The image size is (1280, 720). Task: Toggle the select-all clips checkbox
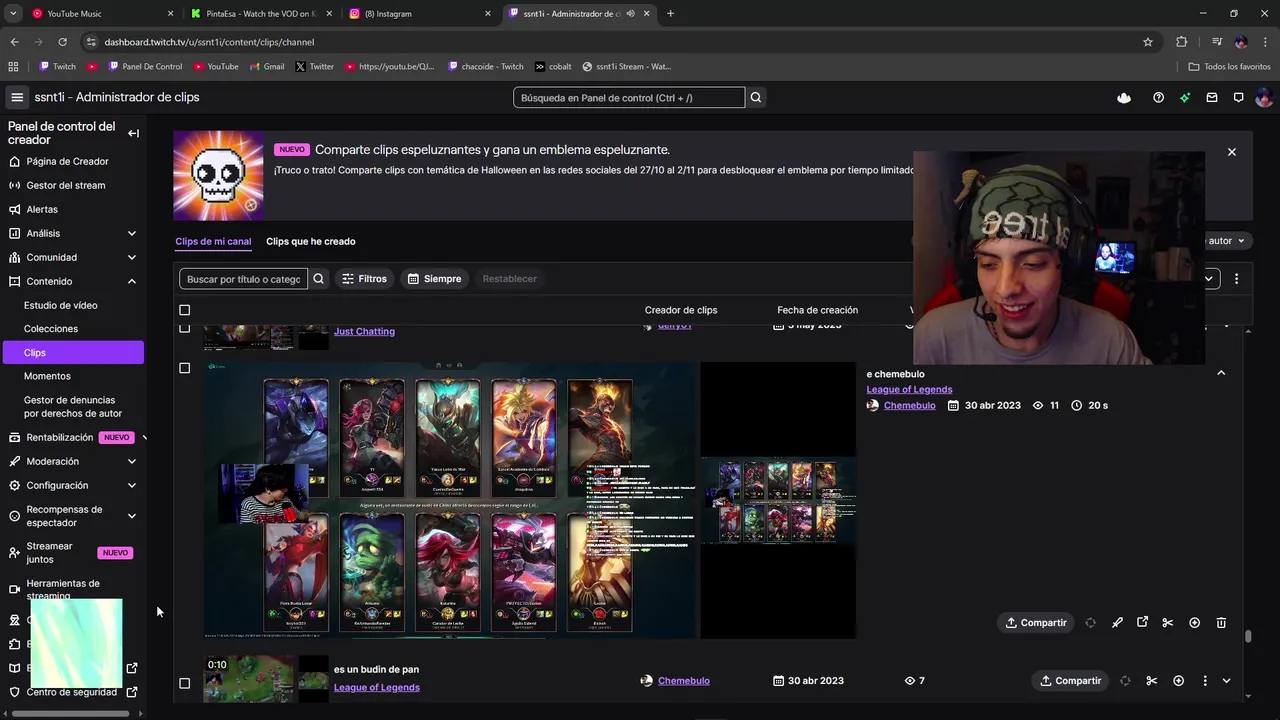(184, 310)
